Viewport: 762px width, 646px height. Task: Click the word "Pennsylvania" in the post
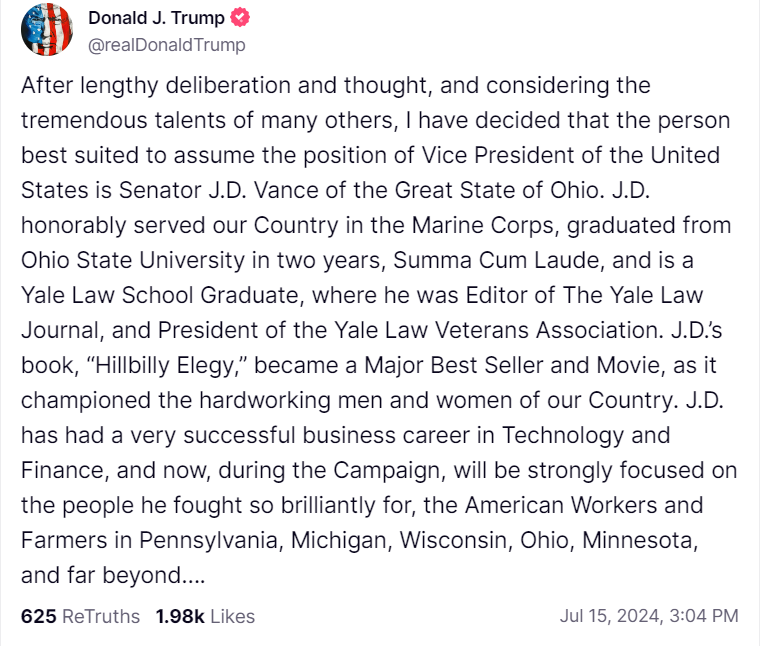(x=214, y=540)
